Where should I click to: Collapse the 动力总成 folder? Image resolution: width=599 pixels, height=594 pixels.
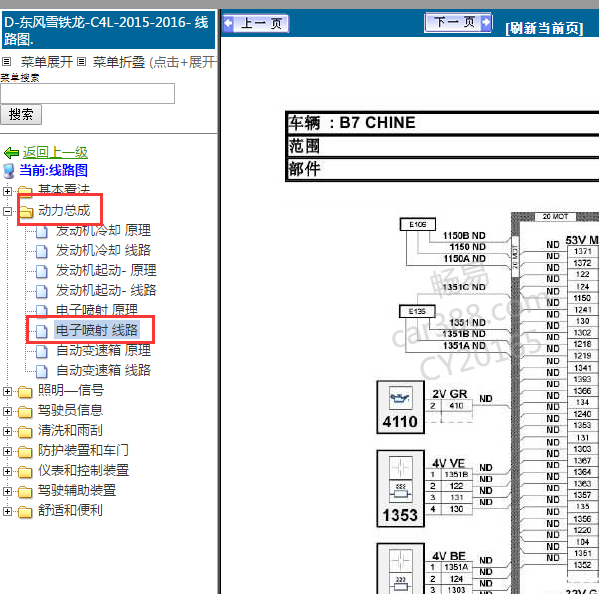(x=7, y=211)
